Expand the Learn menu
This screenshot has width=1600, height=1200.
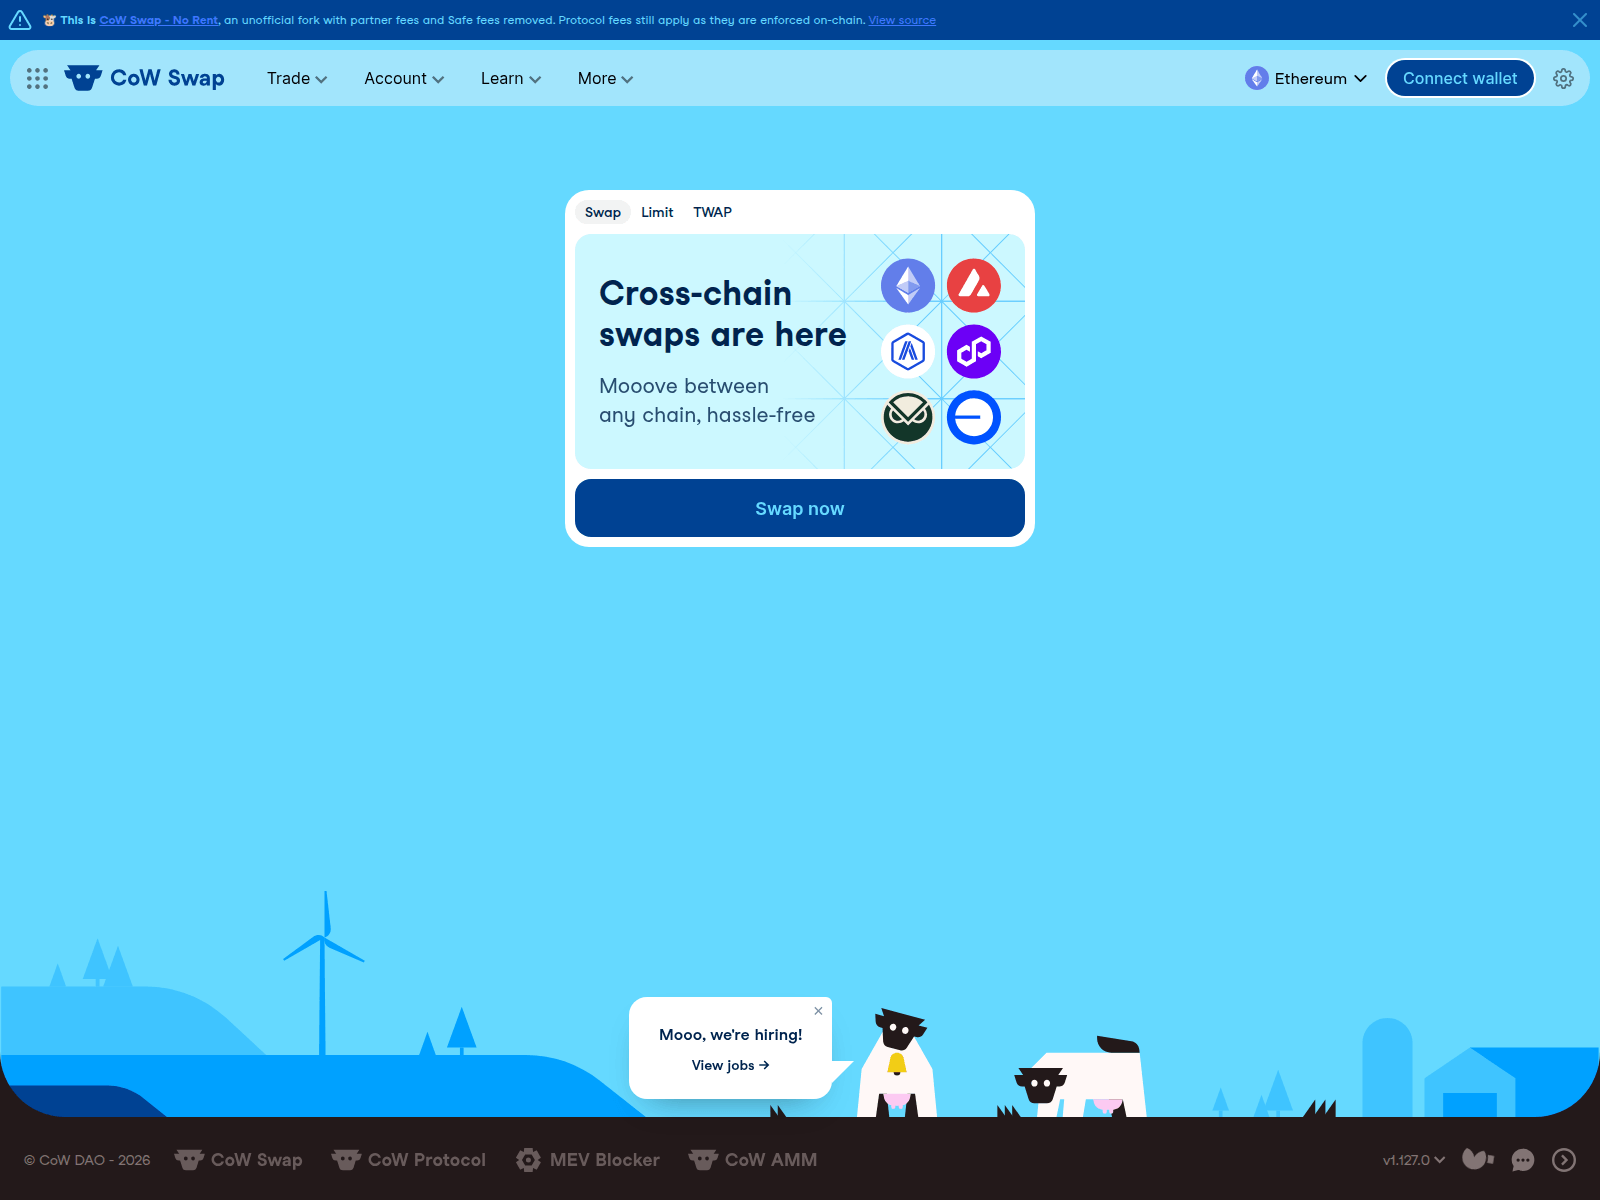pos(511,78)
